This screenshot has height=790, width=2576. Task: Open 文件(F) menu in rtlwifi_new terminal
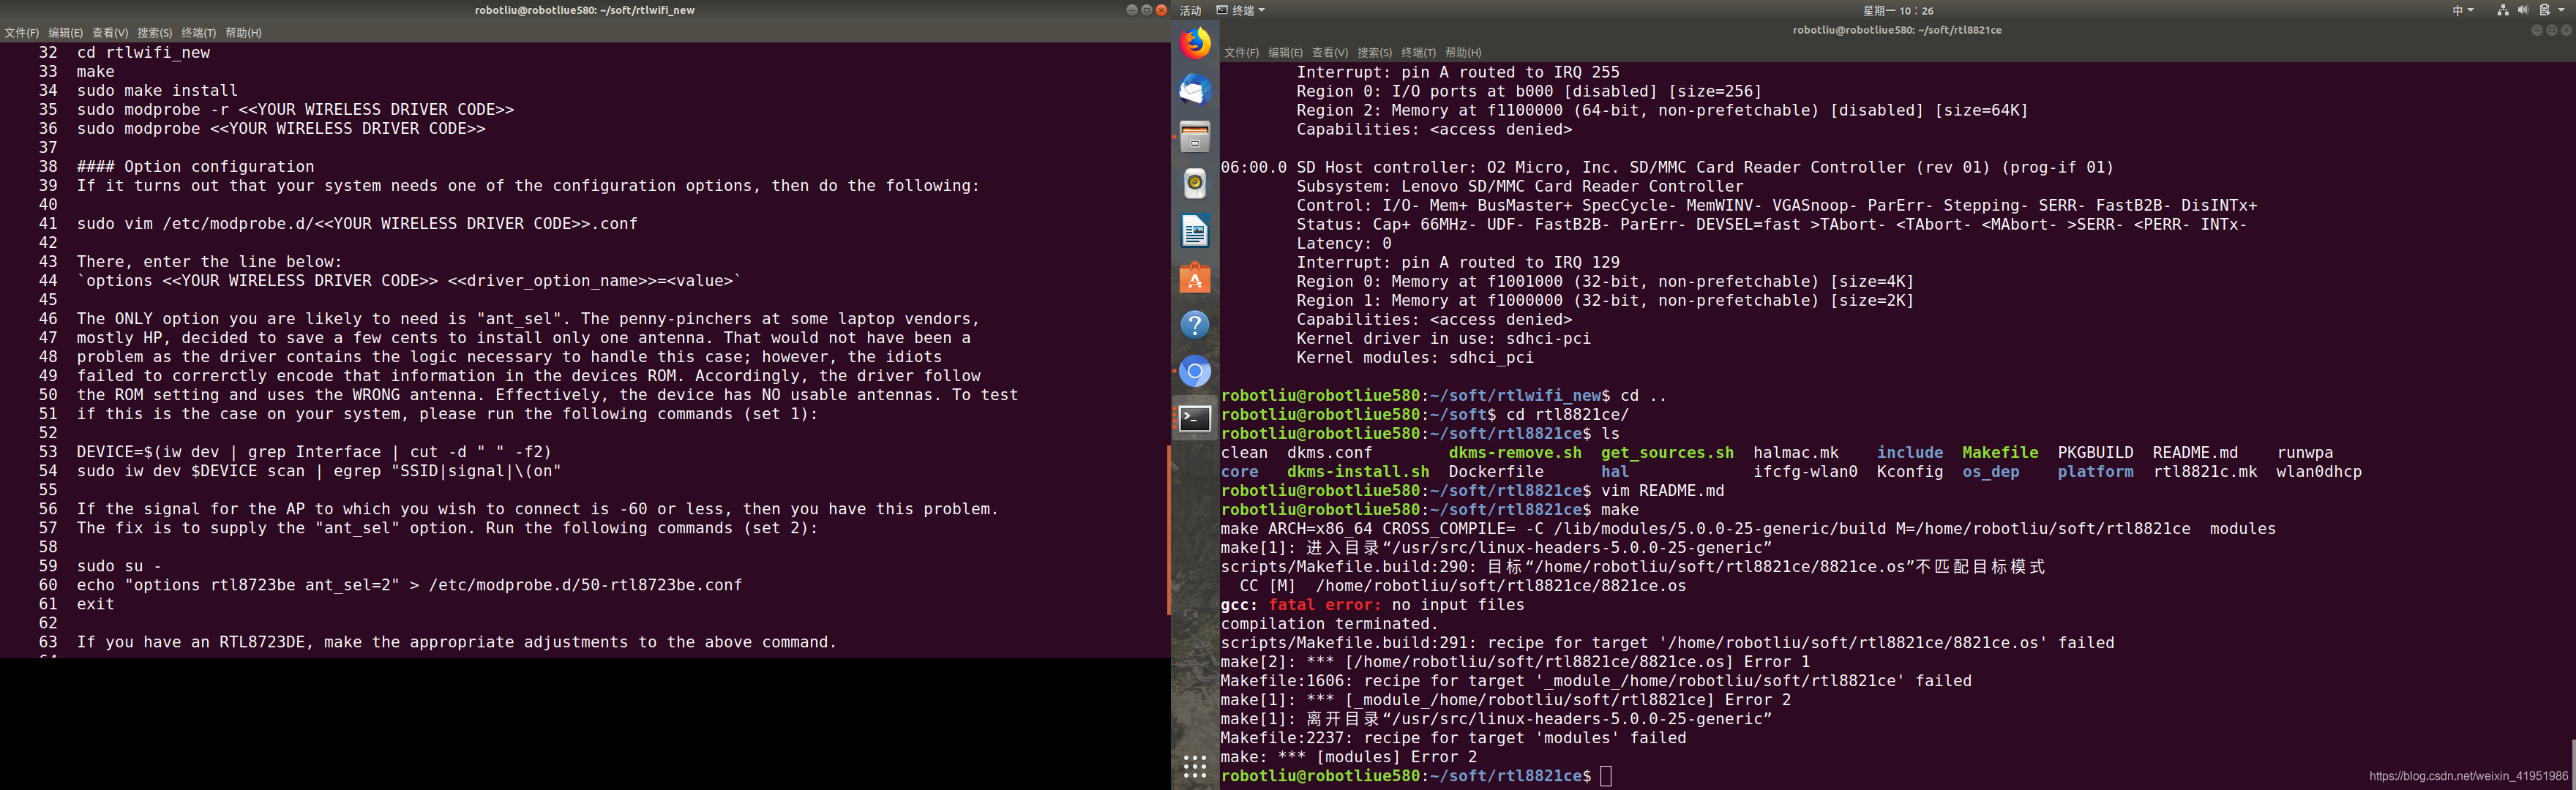21,33
